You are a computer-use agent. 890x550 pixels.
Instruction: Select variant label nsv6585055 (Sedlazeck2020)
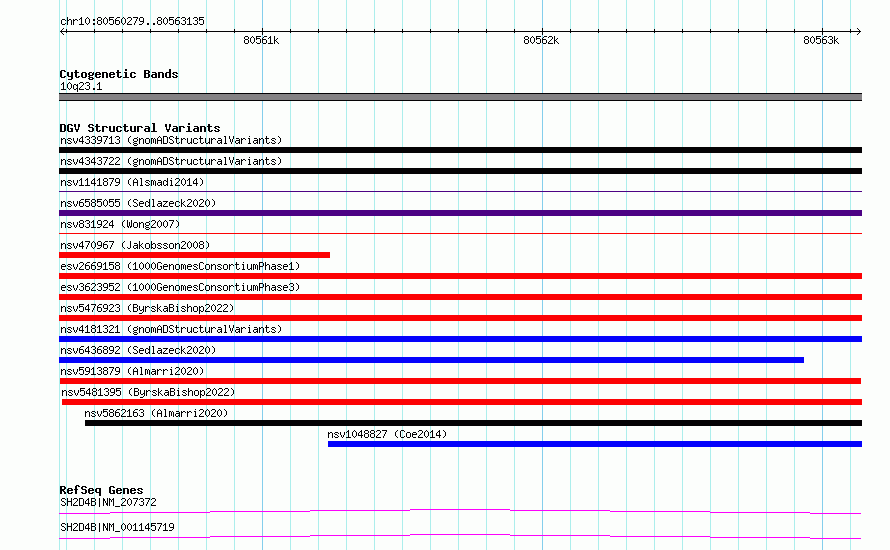(138, 203)
